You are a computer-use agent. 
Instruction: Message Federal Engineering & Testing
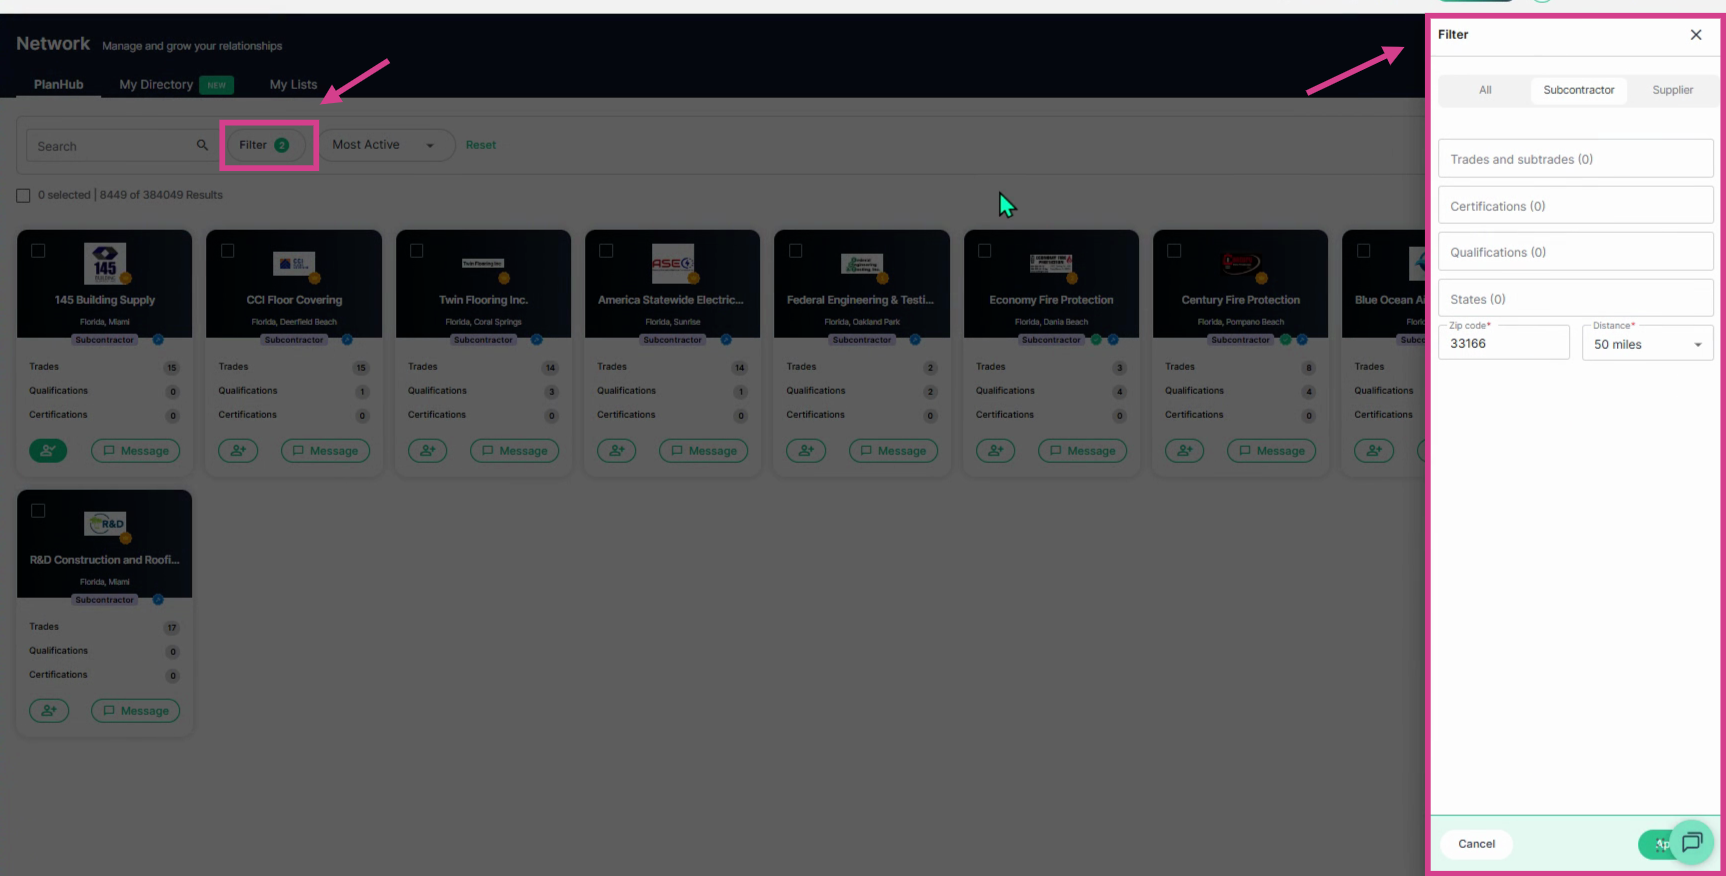[x=893, y=451]
